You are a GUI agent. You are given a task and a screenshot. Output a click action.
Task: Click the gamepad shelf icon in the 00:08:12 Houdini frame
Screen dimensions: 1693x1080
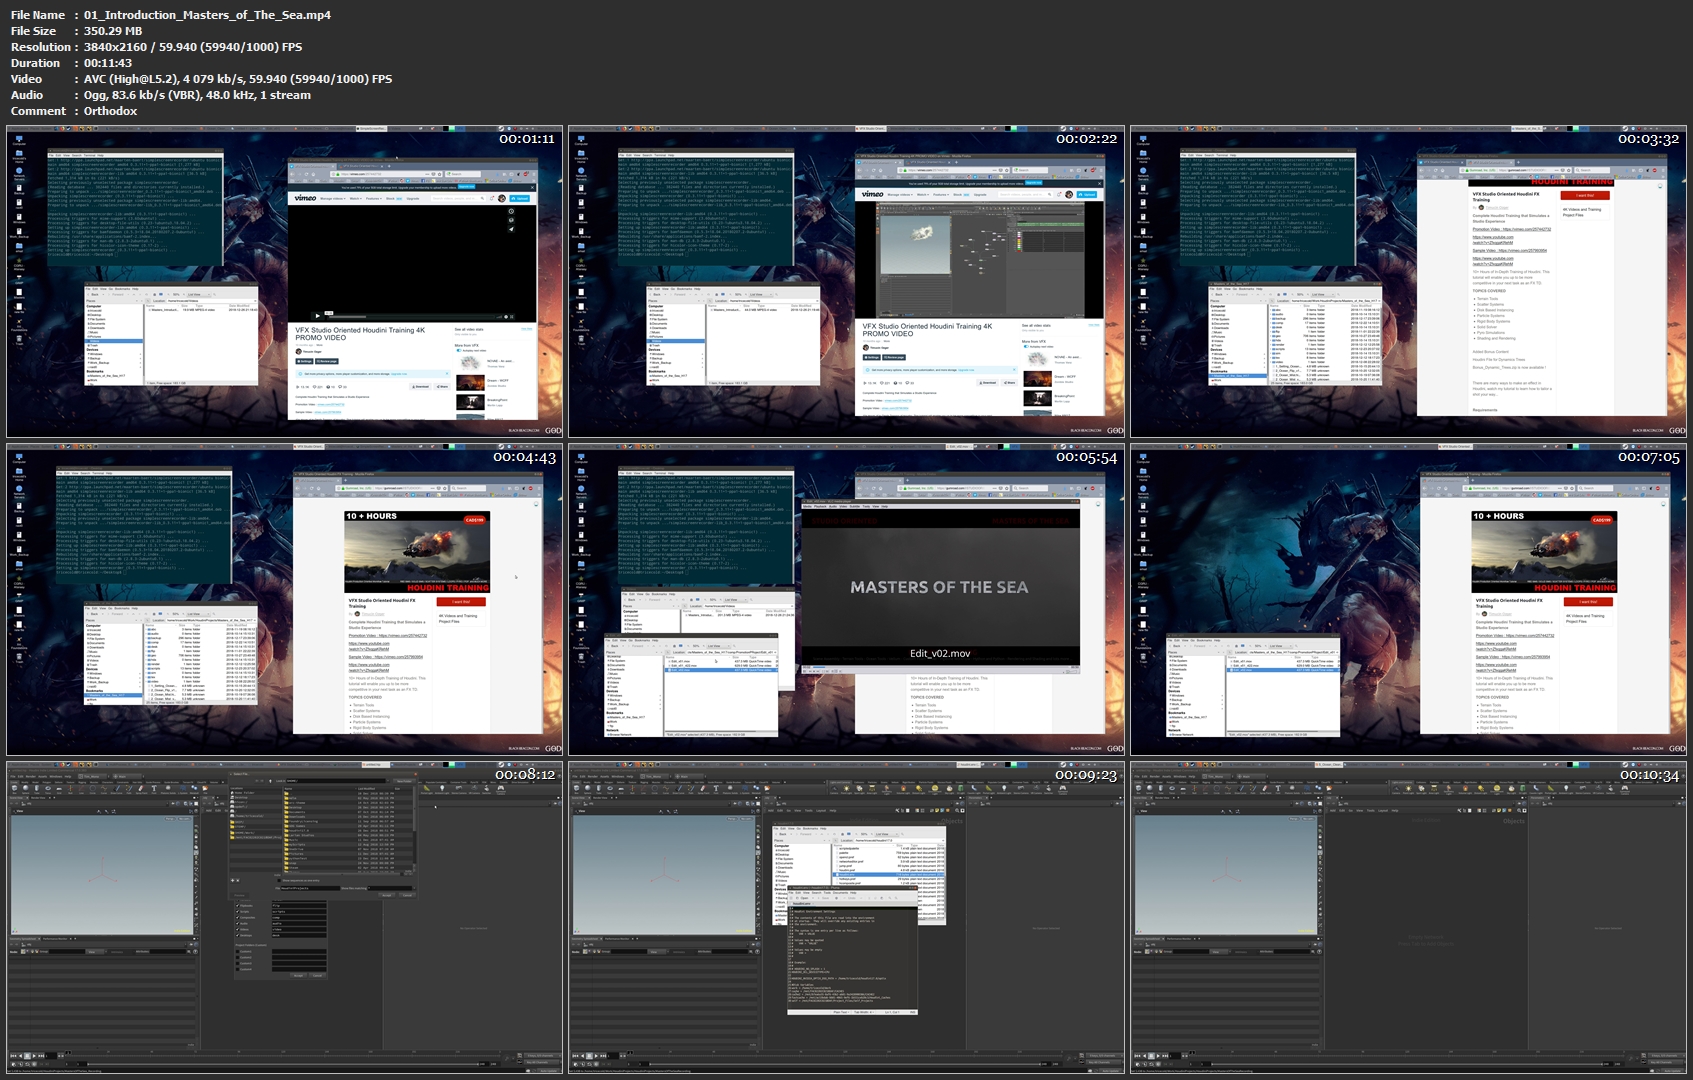[501, 788]
